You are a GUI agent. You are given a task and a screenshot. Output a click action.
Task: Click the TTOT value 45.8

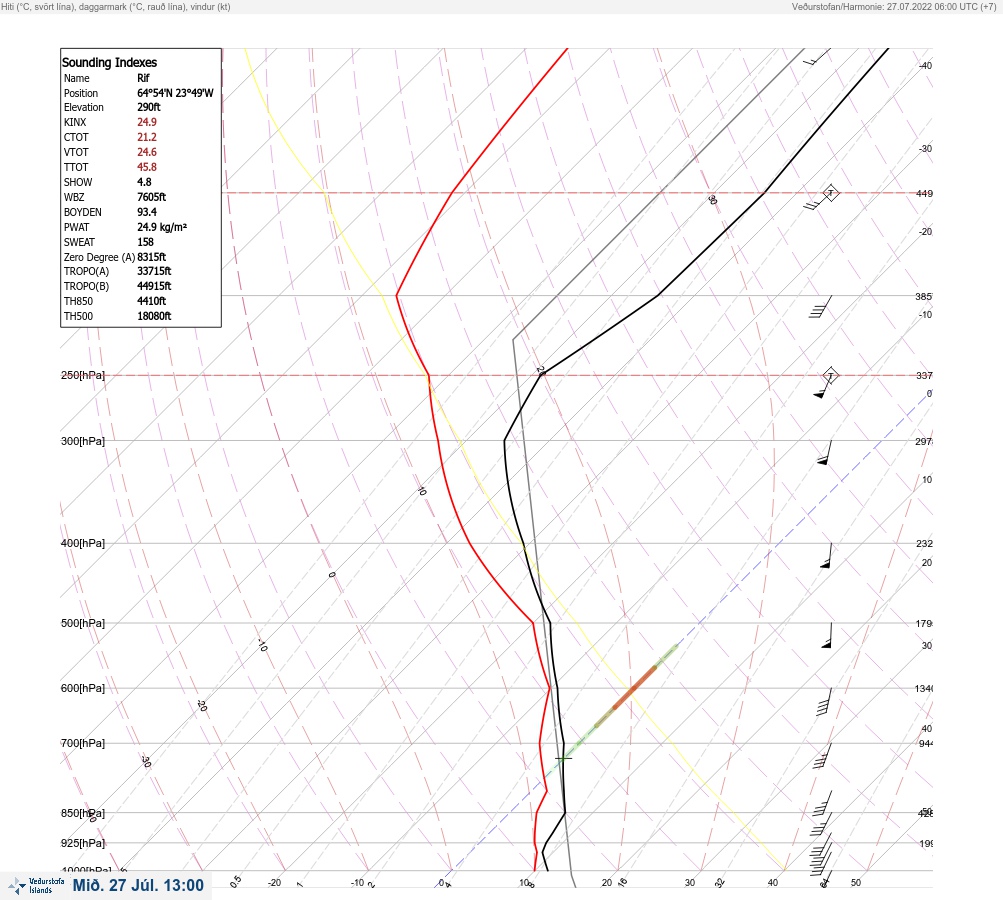pos(146,167)
